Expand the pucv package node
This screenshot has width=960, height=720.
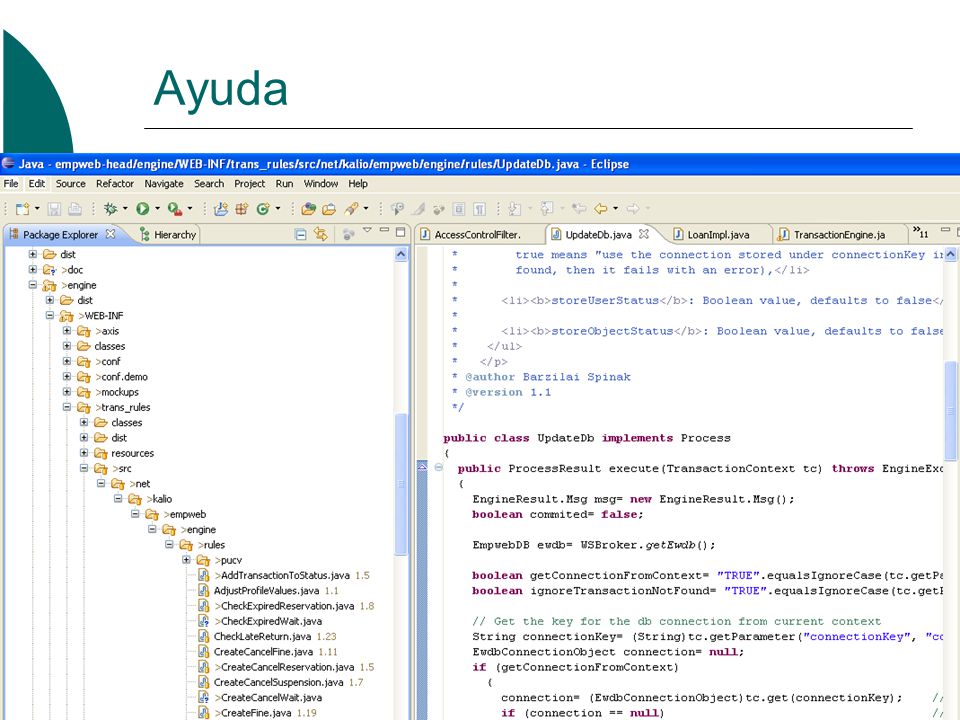coord(186,560)
